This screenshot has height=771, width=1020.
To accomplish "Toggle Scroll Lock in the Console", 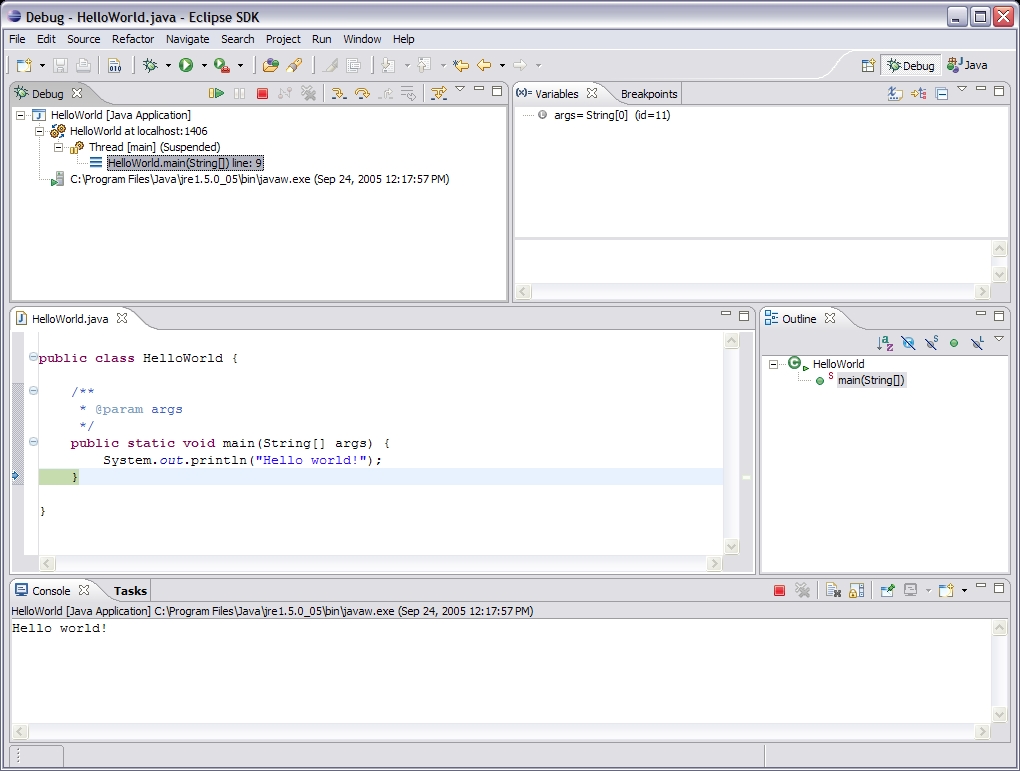I will pyautogui.click(x=857, y=590).
